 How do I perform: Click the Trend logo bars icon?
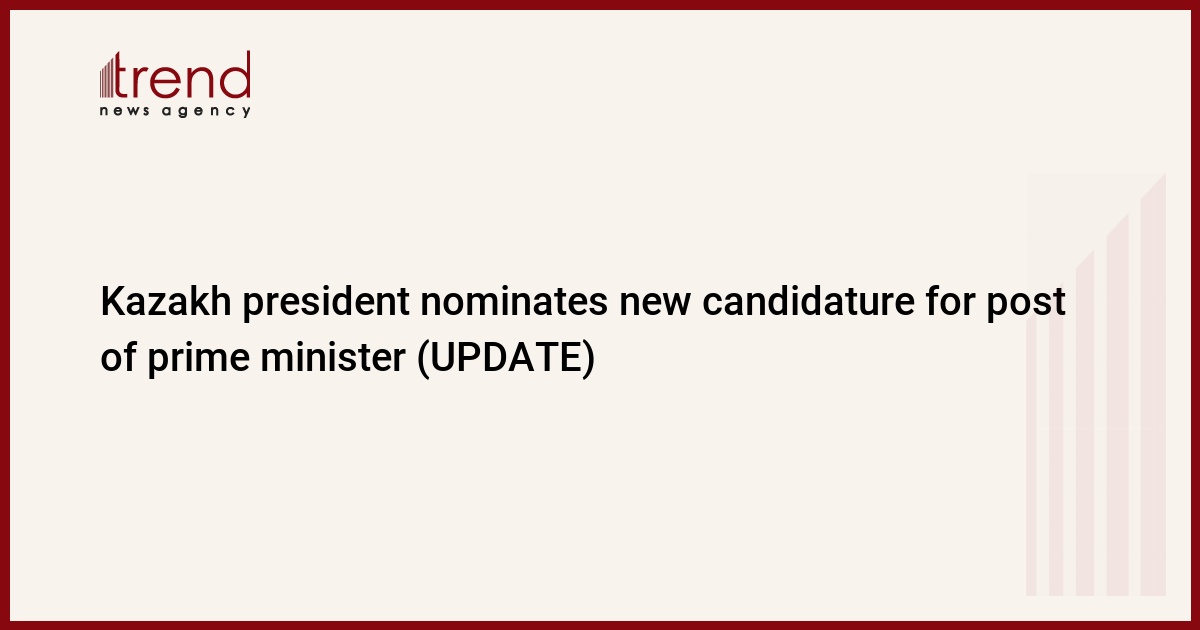click(108, 77)
